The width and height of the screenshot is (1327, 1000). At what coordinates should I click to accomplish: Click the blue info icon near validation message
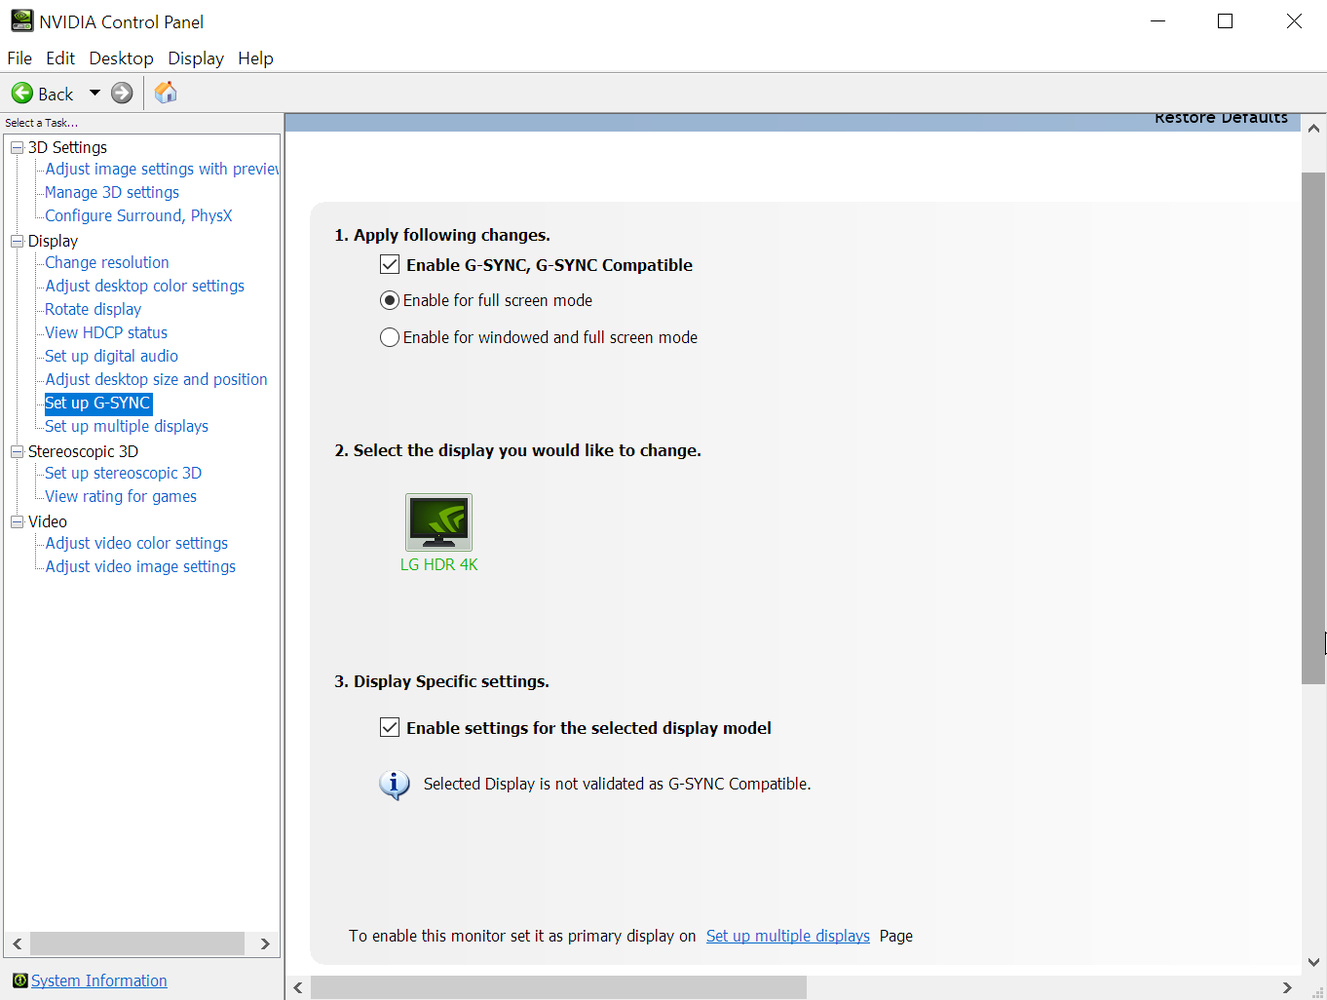(394, 785)
